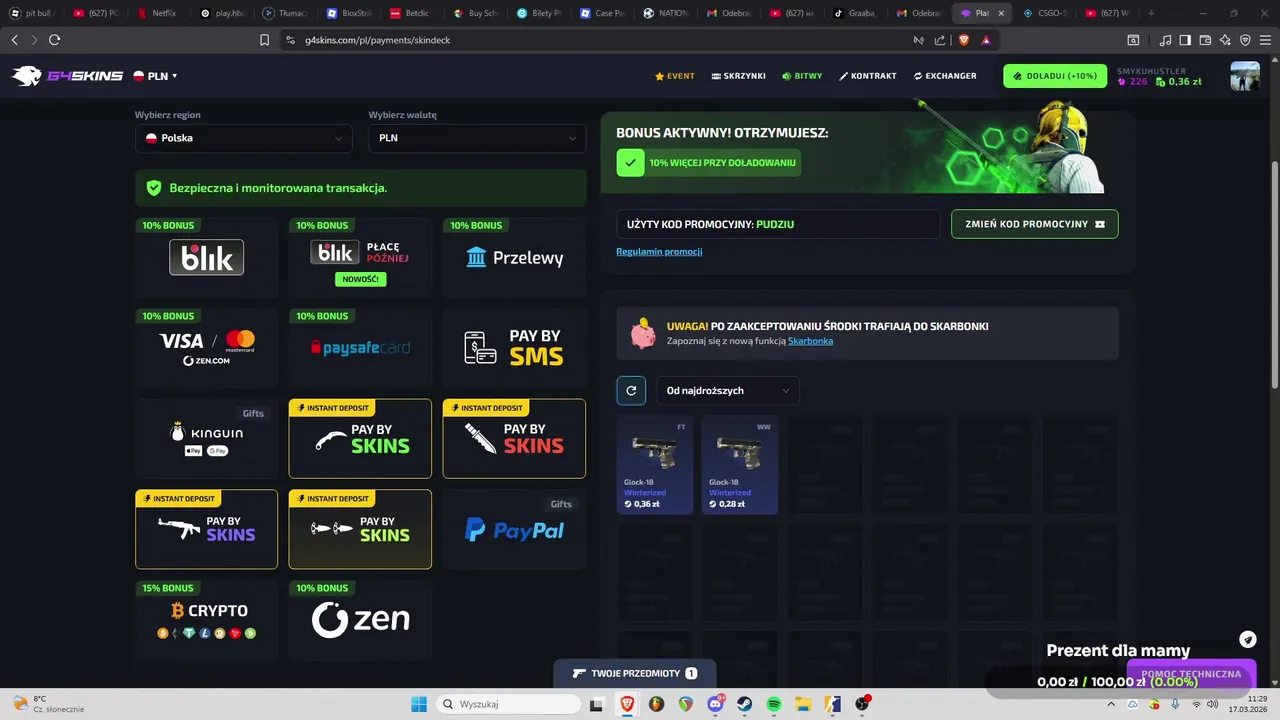Open File Explorer from taskbar

[803, 704]
